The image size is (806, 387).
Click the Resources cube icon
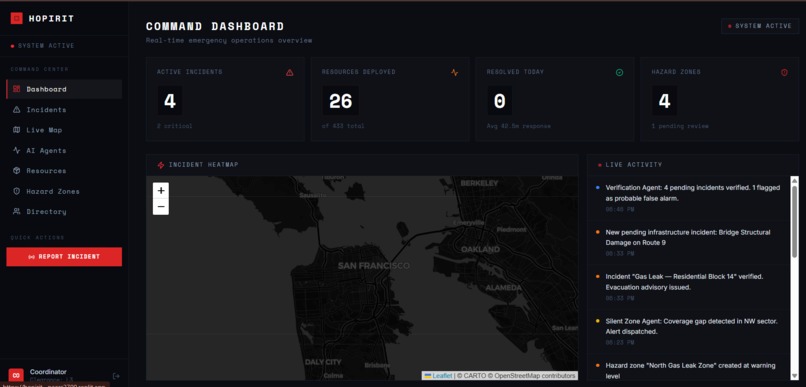tap(16, 171)
